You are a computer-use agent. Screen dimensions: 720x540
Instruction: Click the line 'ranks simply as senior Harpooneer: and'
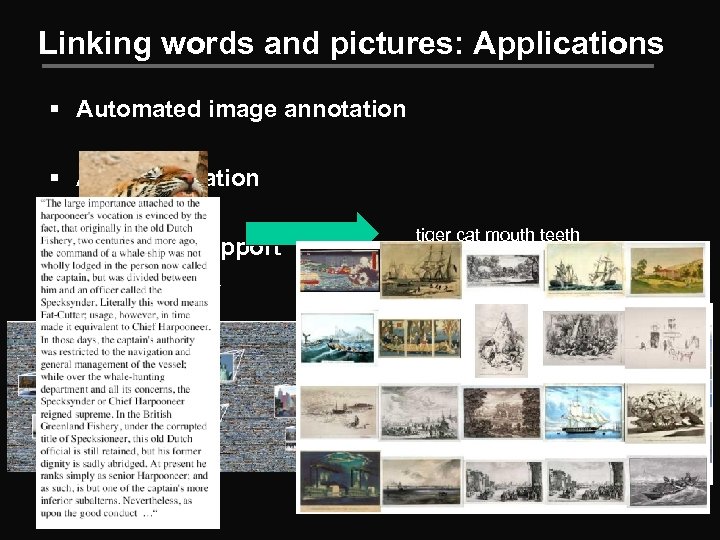124,476
